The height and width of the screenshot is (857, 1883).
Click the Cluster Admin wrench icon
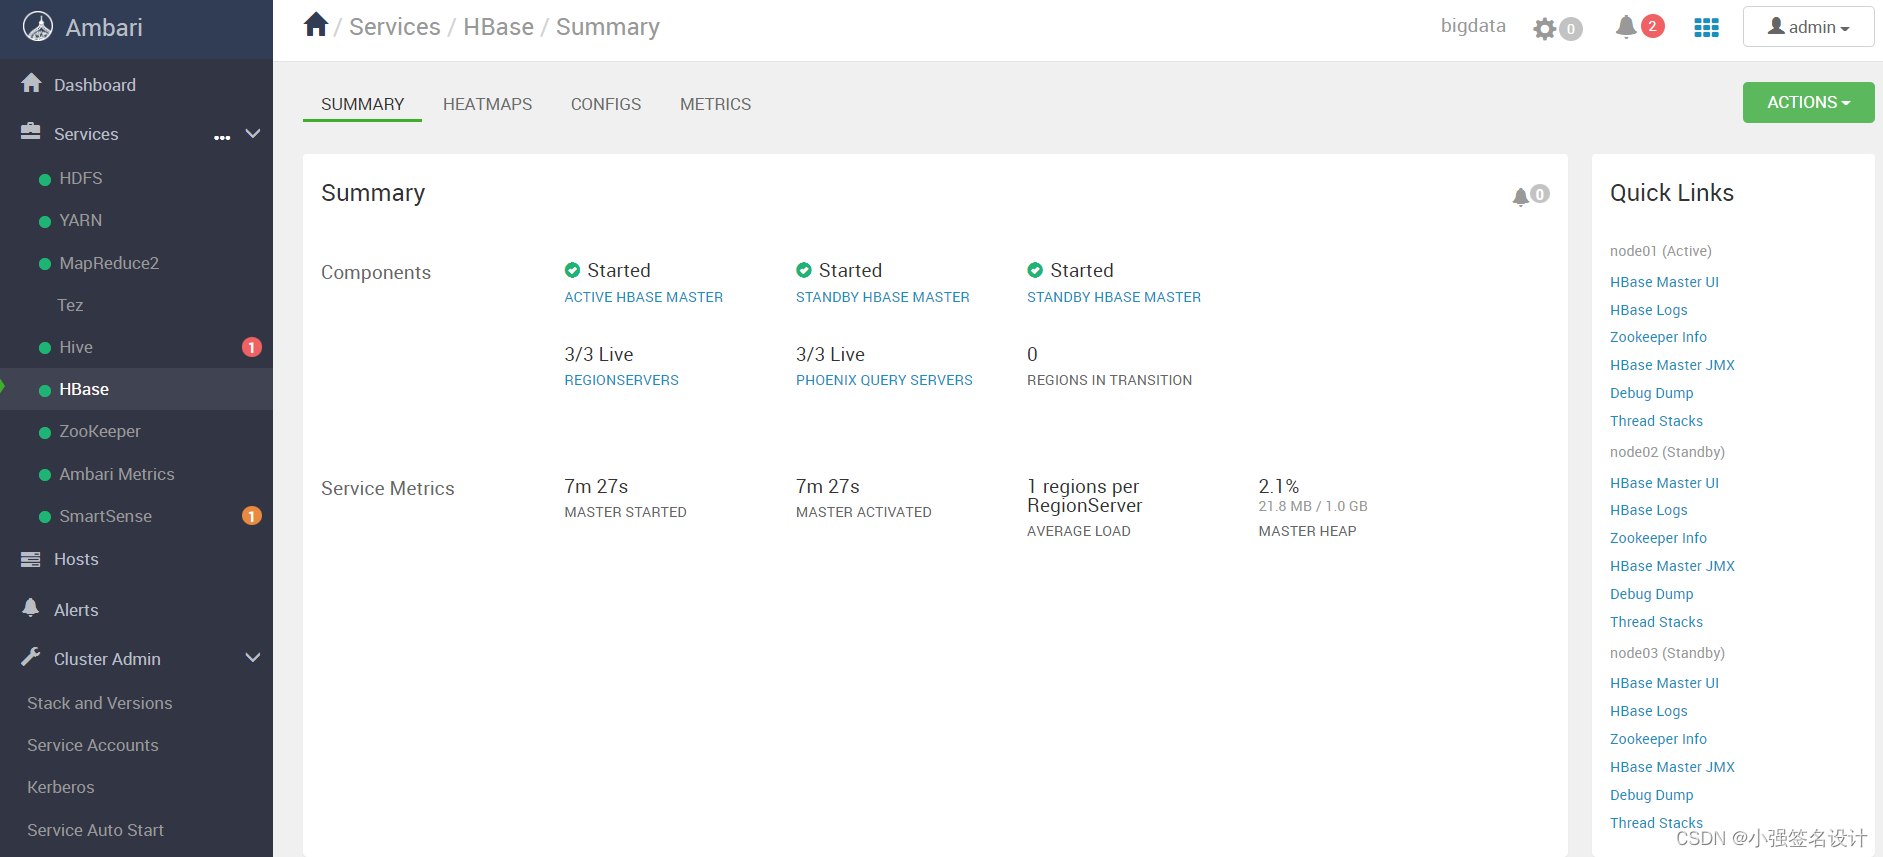pyautogui.click(x=31, y=657)
